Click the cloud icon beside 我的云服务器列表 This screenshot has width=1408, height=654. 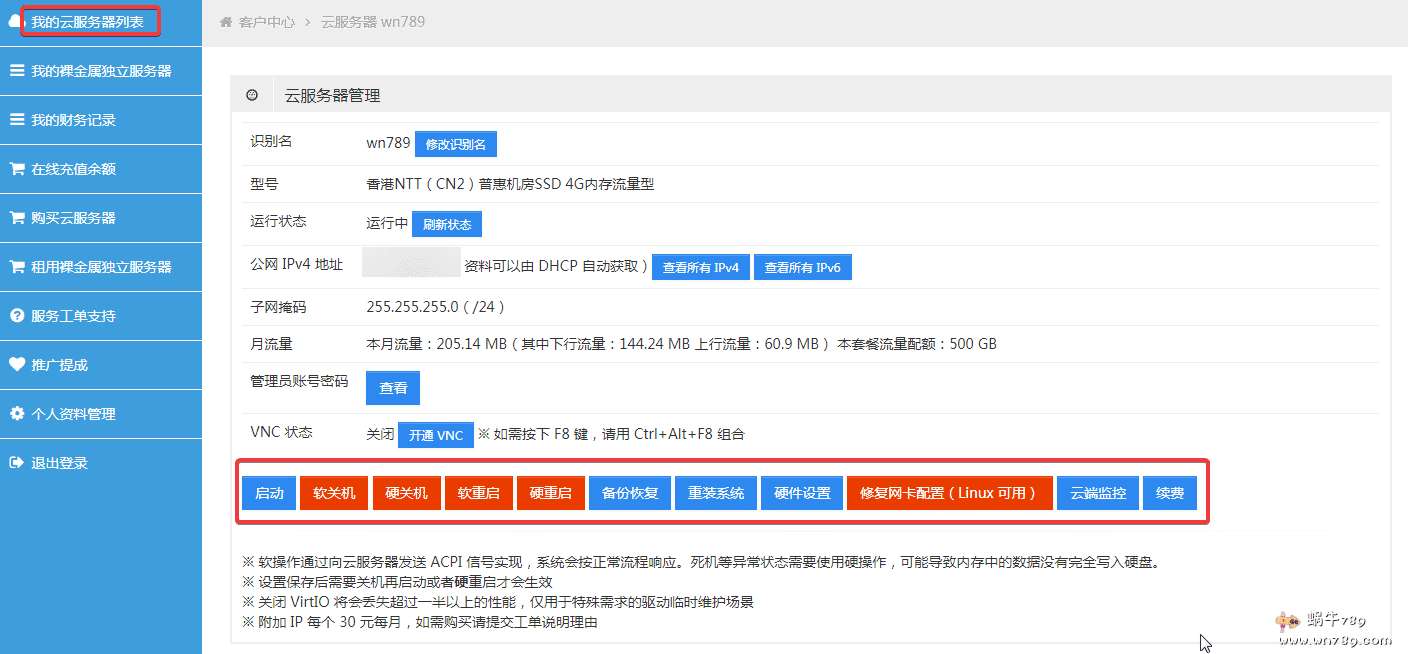pyautogui.click(x=14, y=22)
